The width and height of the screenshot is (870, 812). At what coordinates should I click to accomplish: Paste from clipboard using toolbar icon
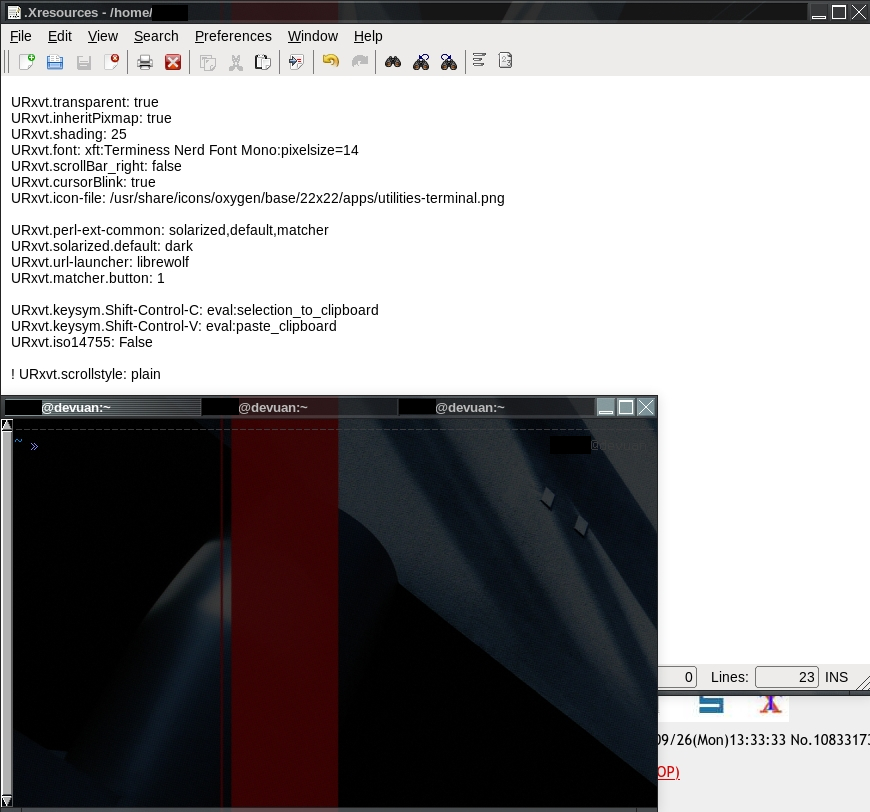coord(263,62)
